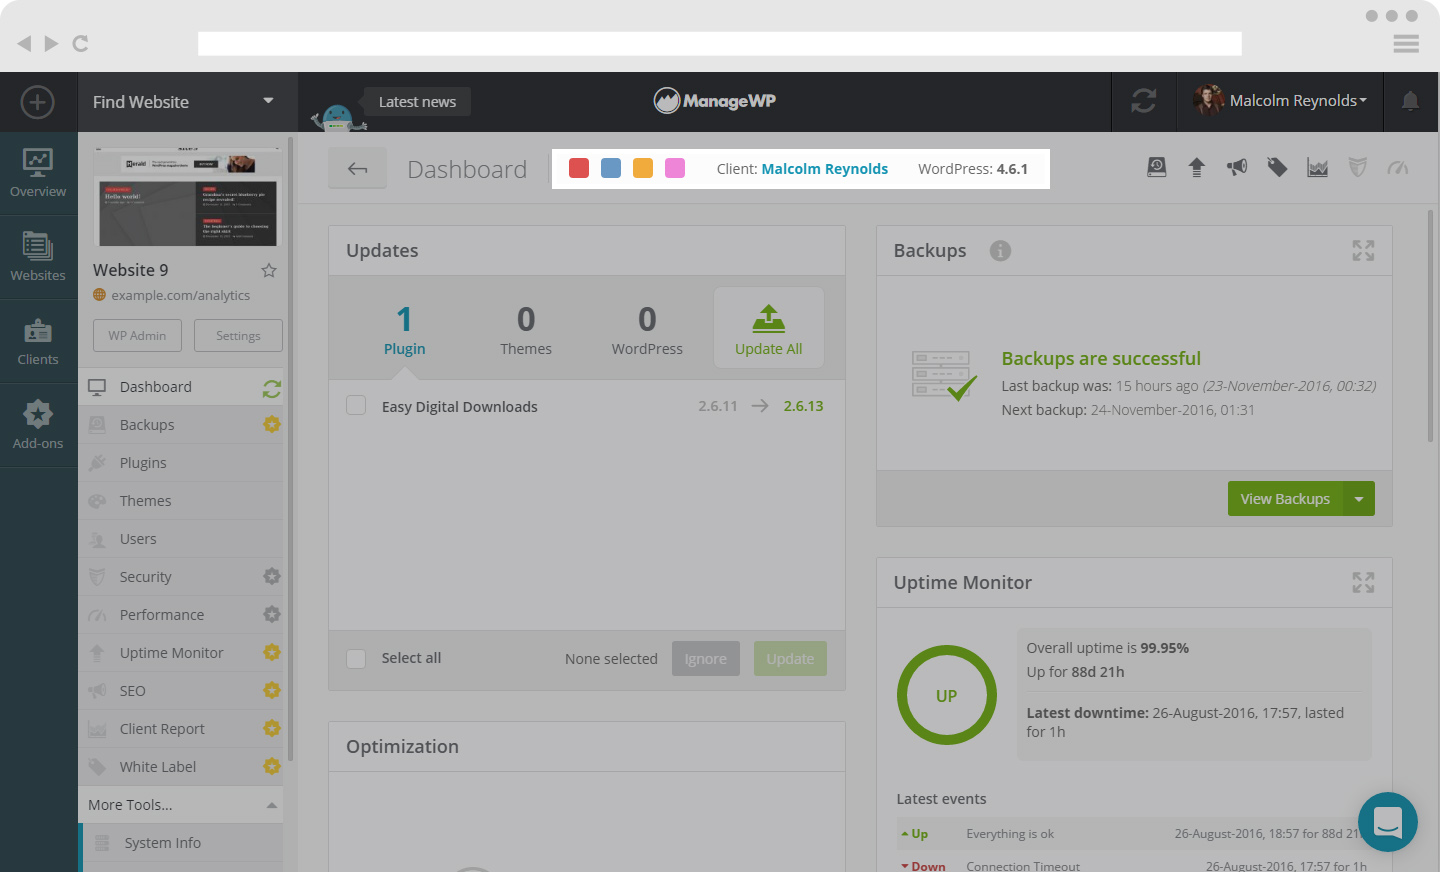Select Backups in site menu
1440x872 pixels.
click(180, 425)
